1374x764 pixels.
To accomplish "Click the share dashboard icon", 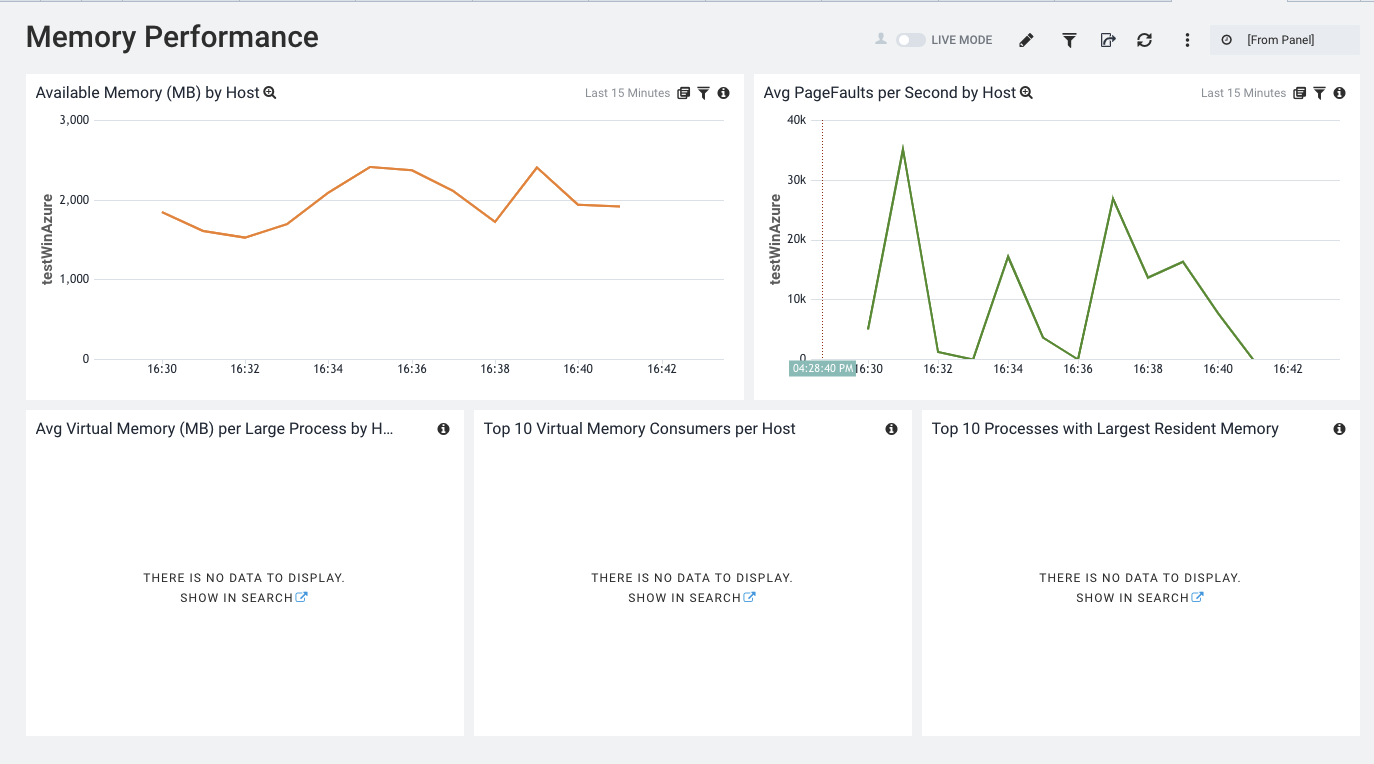I will (1108, 40).
